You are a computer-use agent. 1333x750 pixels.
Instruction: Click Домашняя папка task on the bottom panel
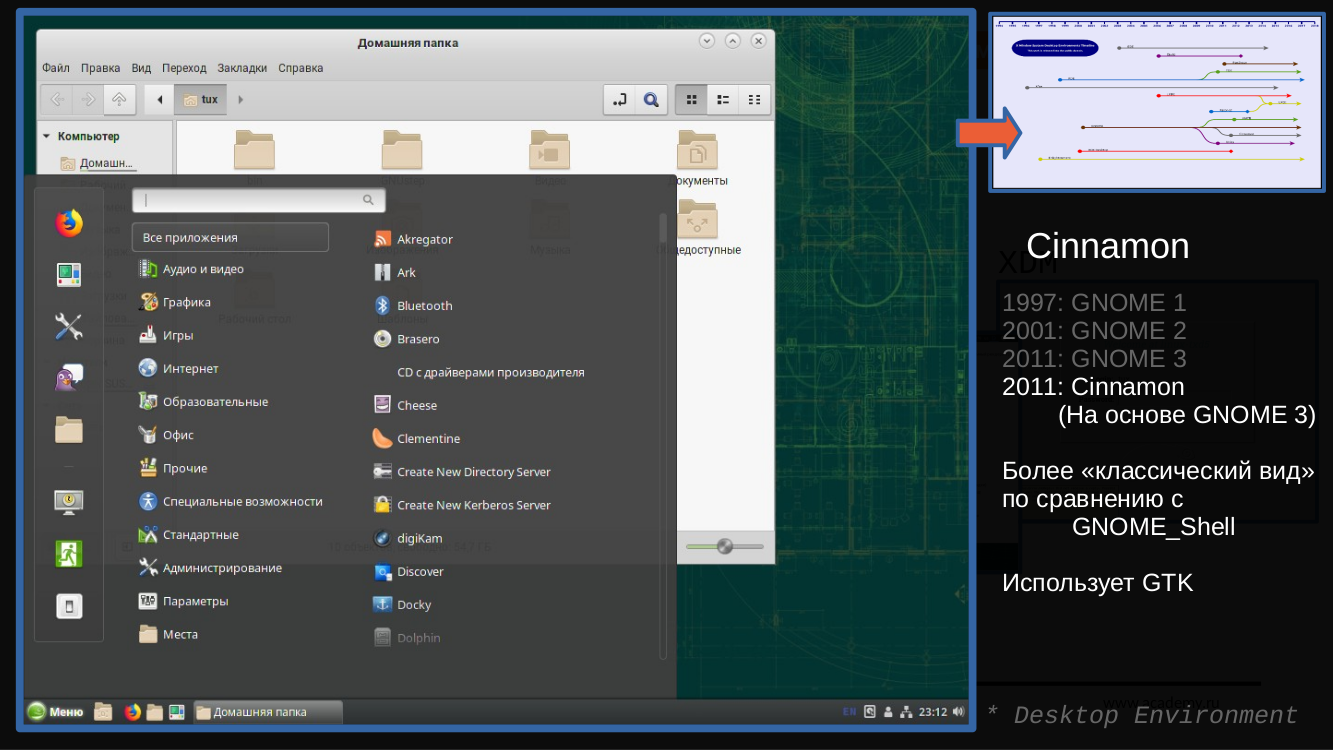pos(268,712)
